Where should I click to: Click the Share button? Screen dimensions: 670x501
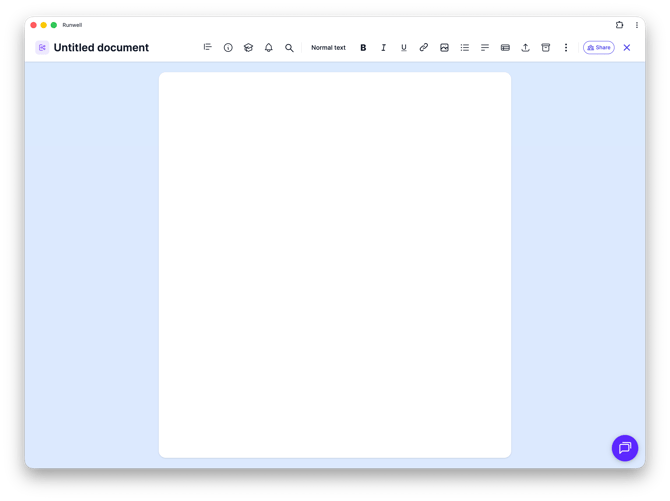click(599, 47)
